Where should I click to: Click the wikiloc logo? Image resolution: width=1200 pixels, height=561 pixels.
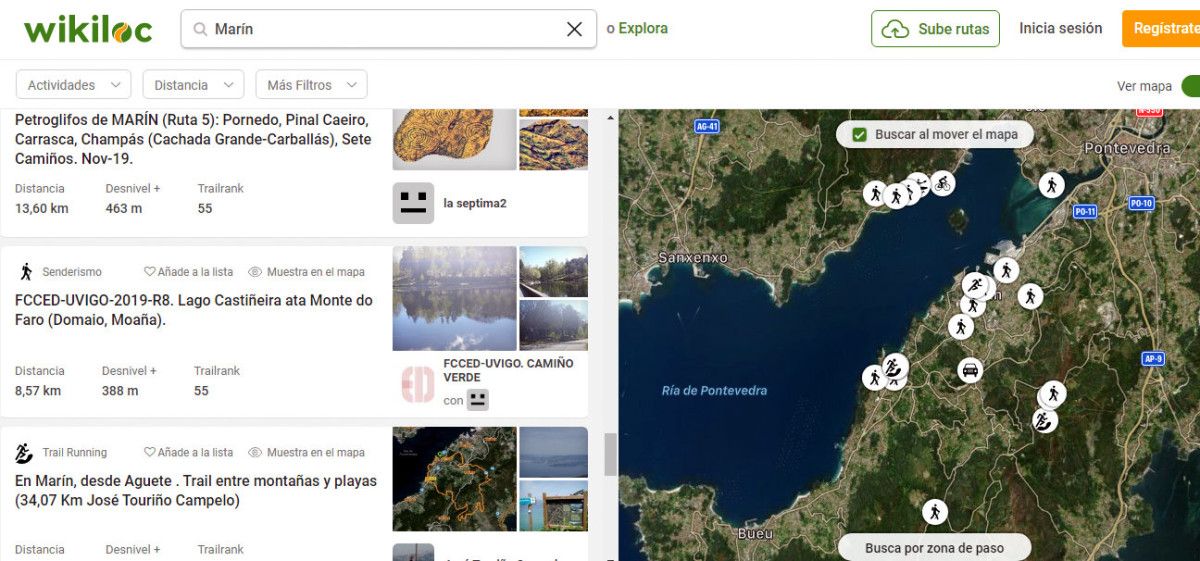pos(88,29)
